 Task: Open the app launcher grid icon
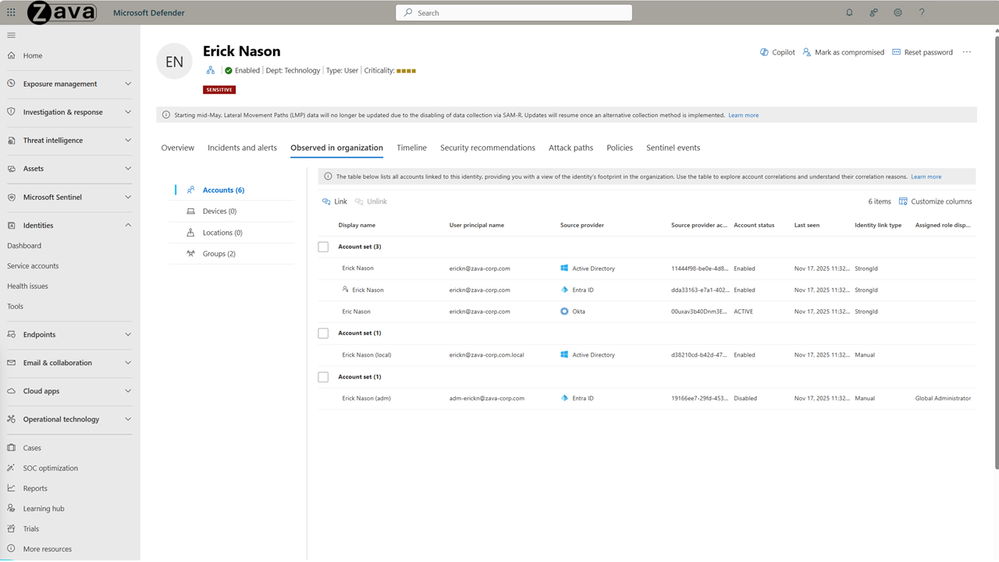11,12
